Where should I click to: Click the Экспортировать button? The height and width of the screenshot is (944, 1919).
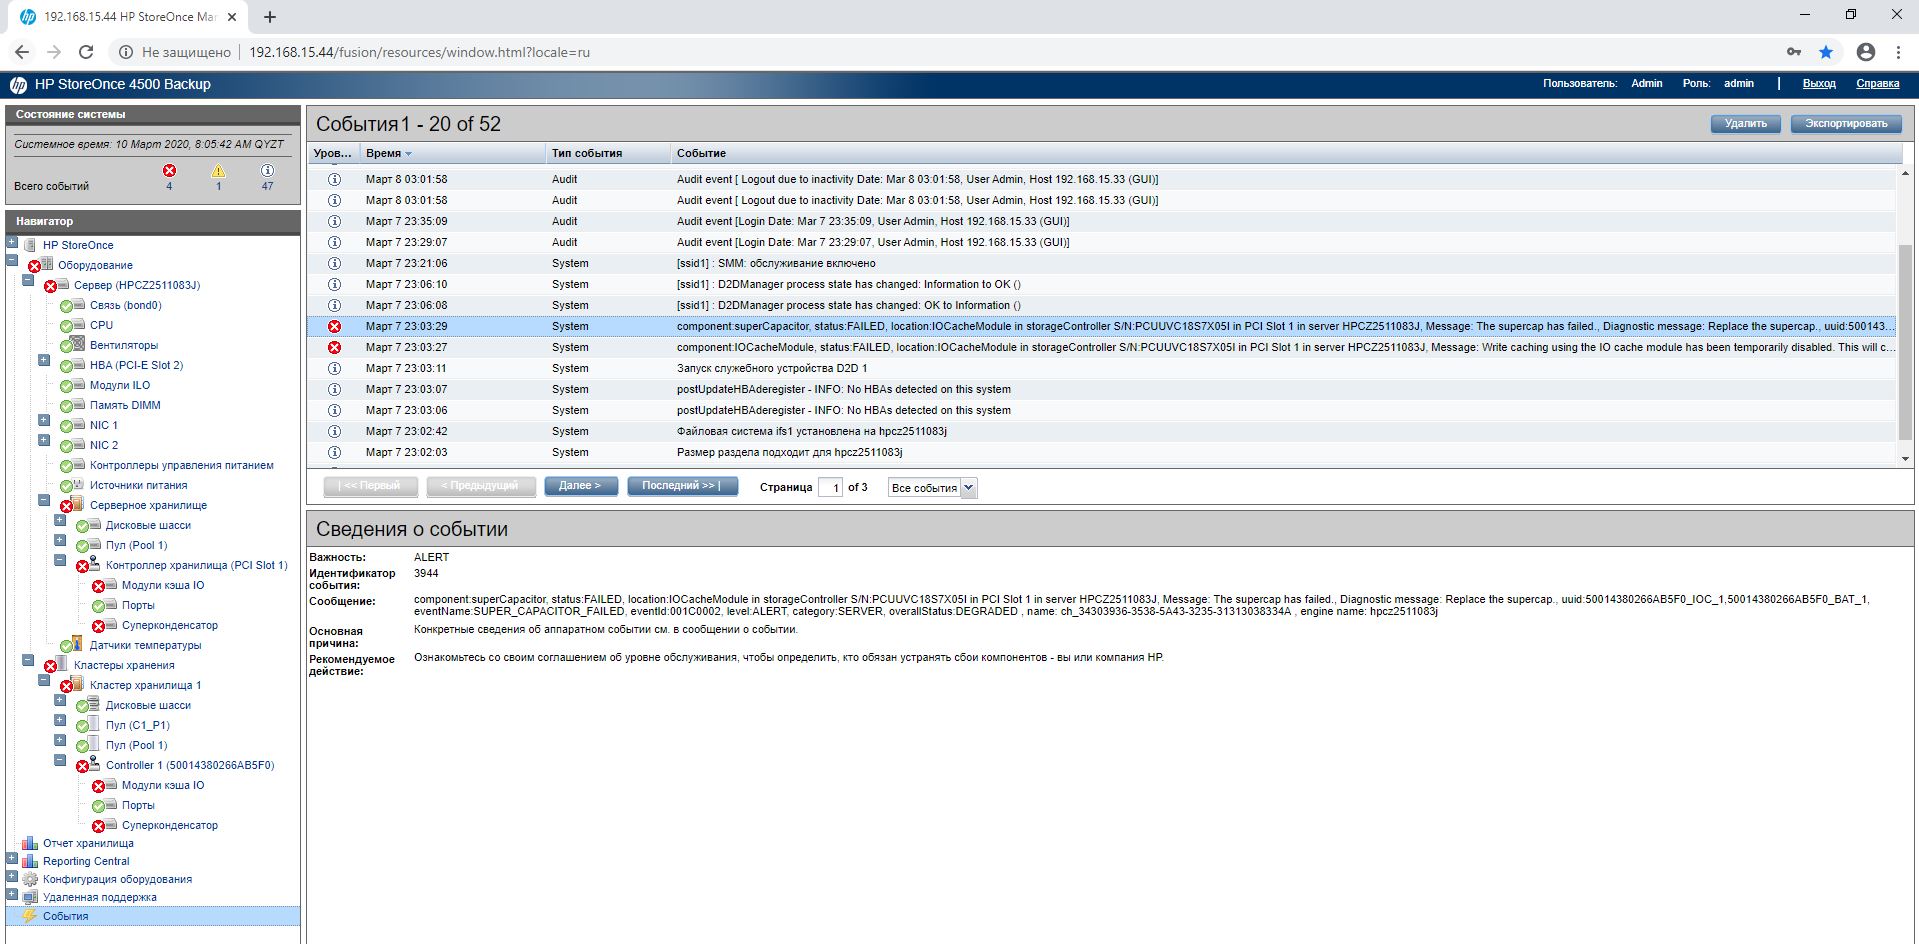1845,123
